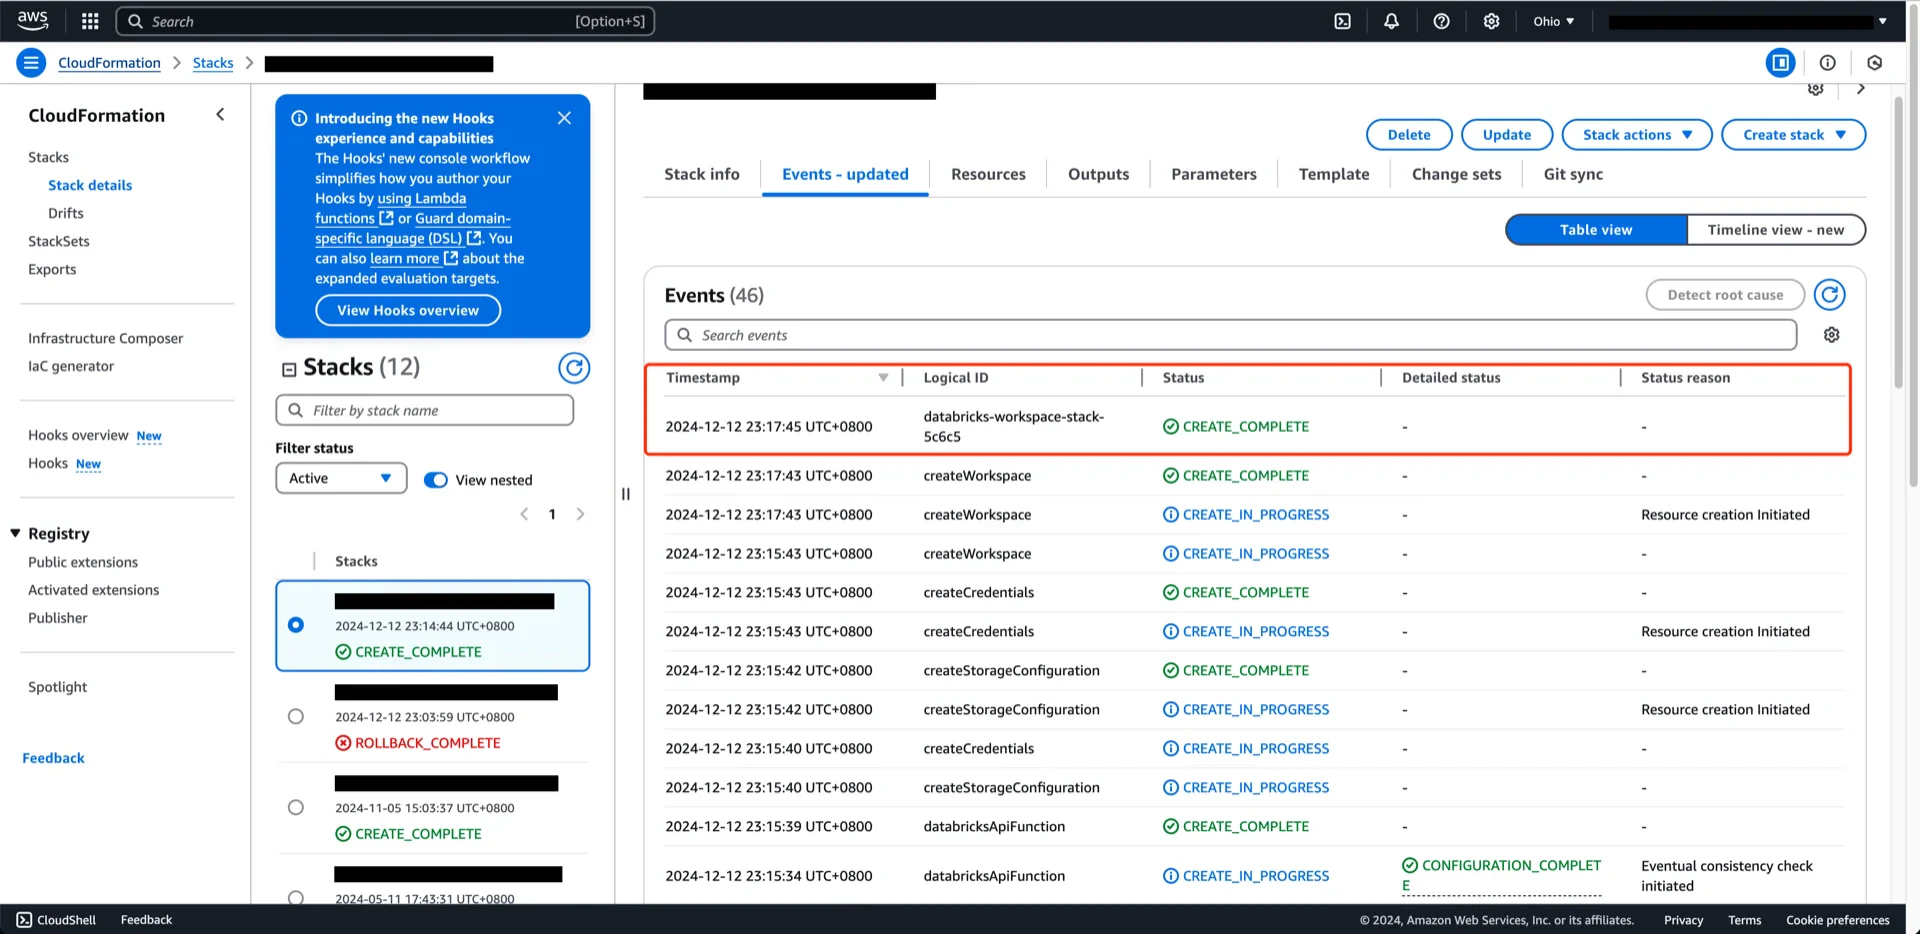Toggle the split panel view icon

pyautogui.click(x=1780, y=63)
